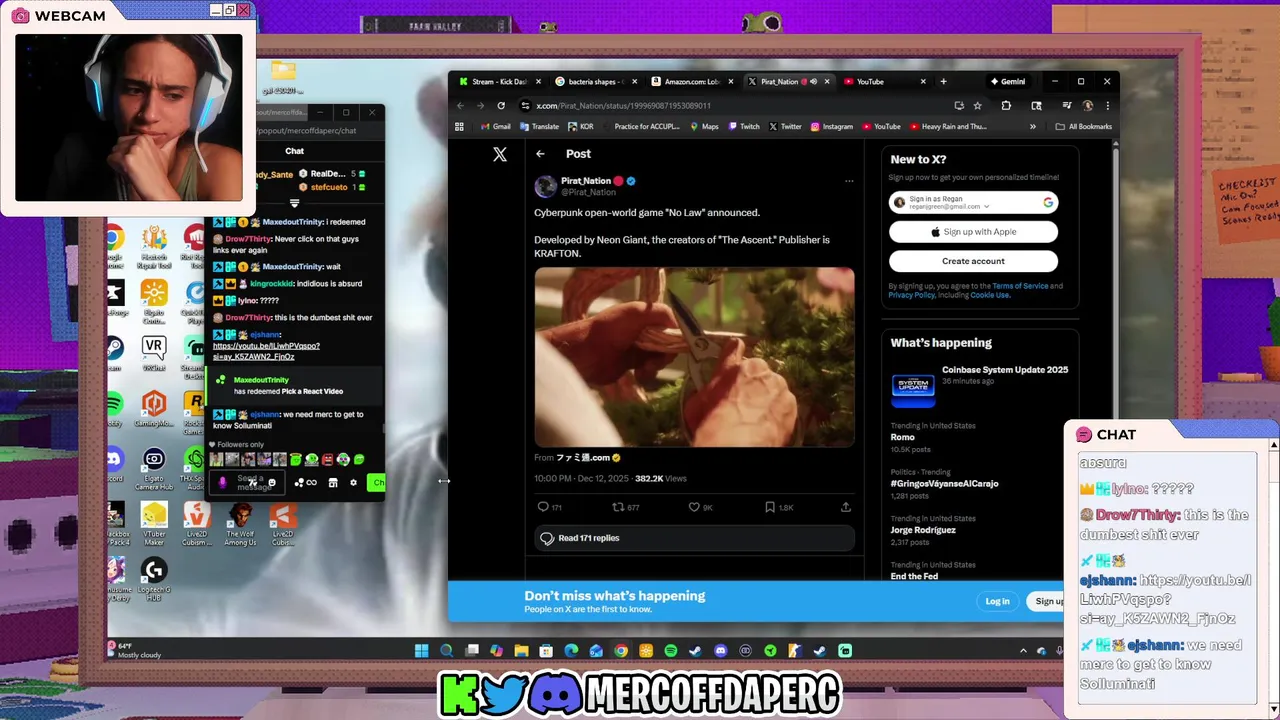Click Chrome's browser back arrow

point(460,106)
